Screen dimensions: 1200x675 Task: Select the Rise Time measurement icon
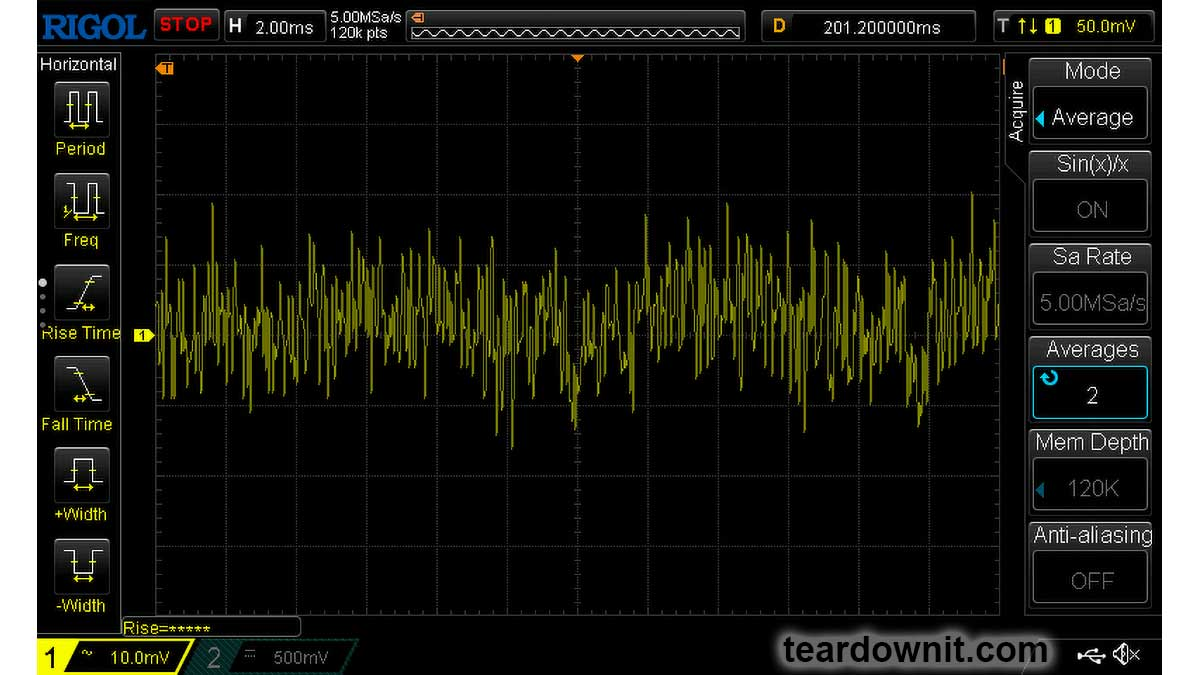(80, 292)
